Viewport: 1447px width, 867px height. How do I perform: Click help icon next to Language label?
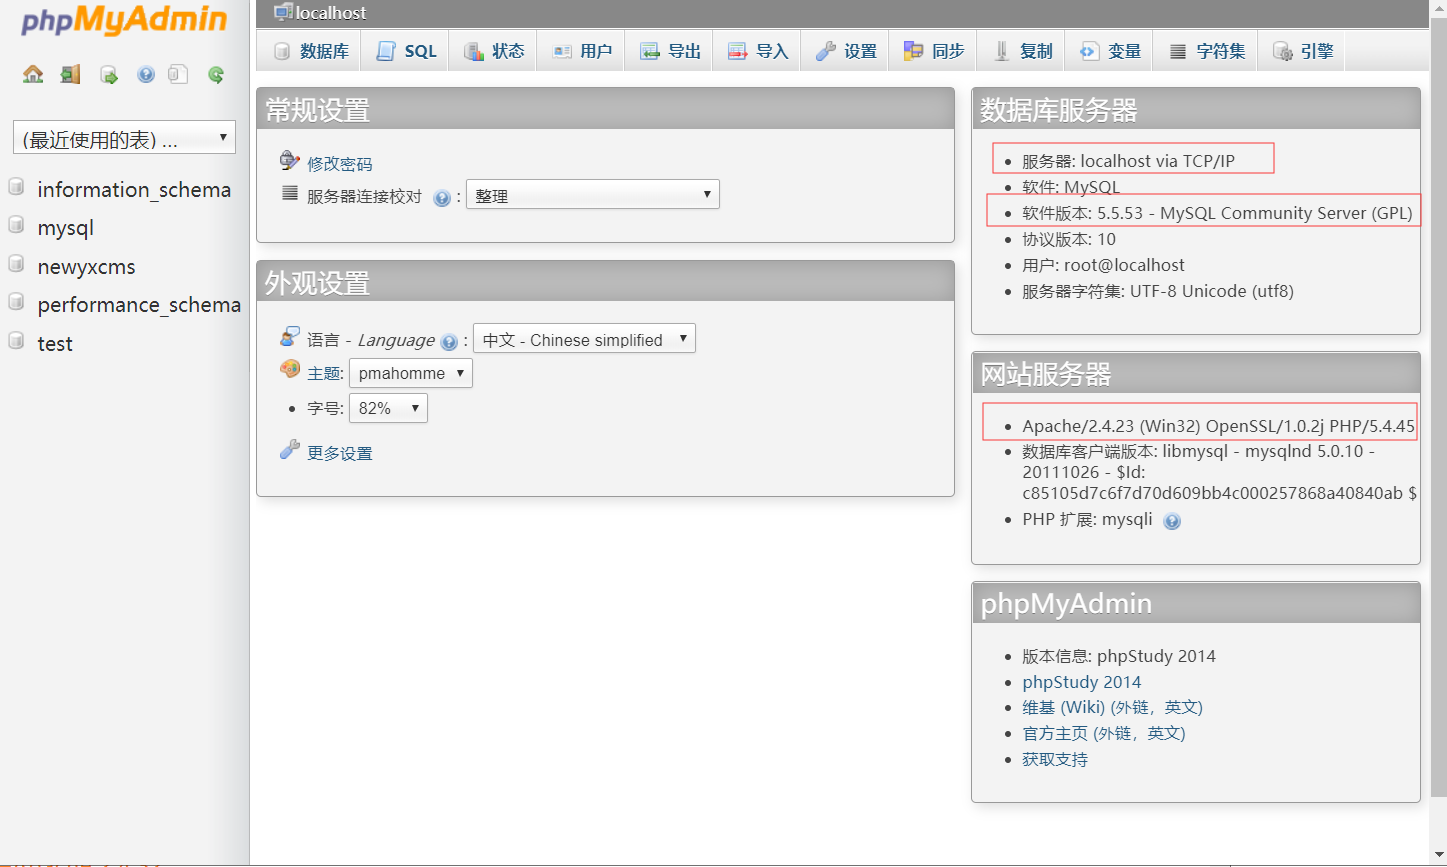[449, 342]
